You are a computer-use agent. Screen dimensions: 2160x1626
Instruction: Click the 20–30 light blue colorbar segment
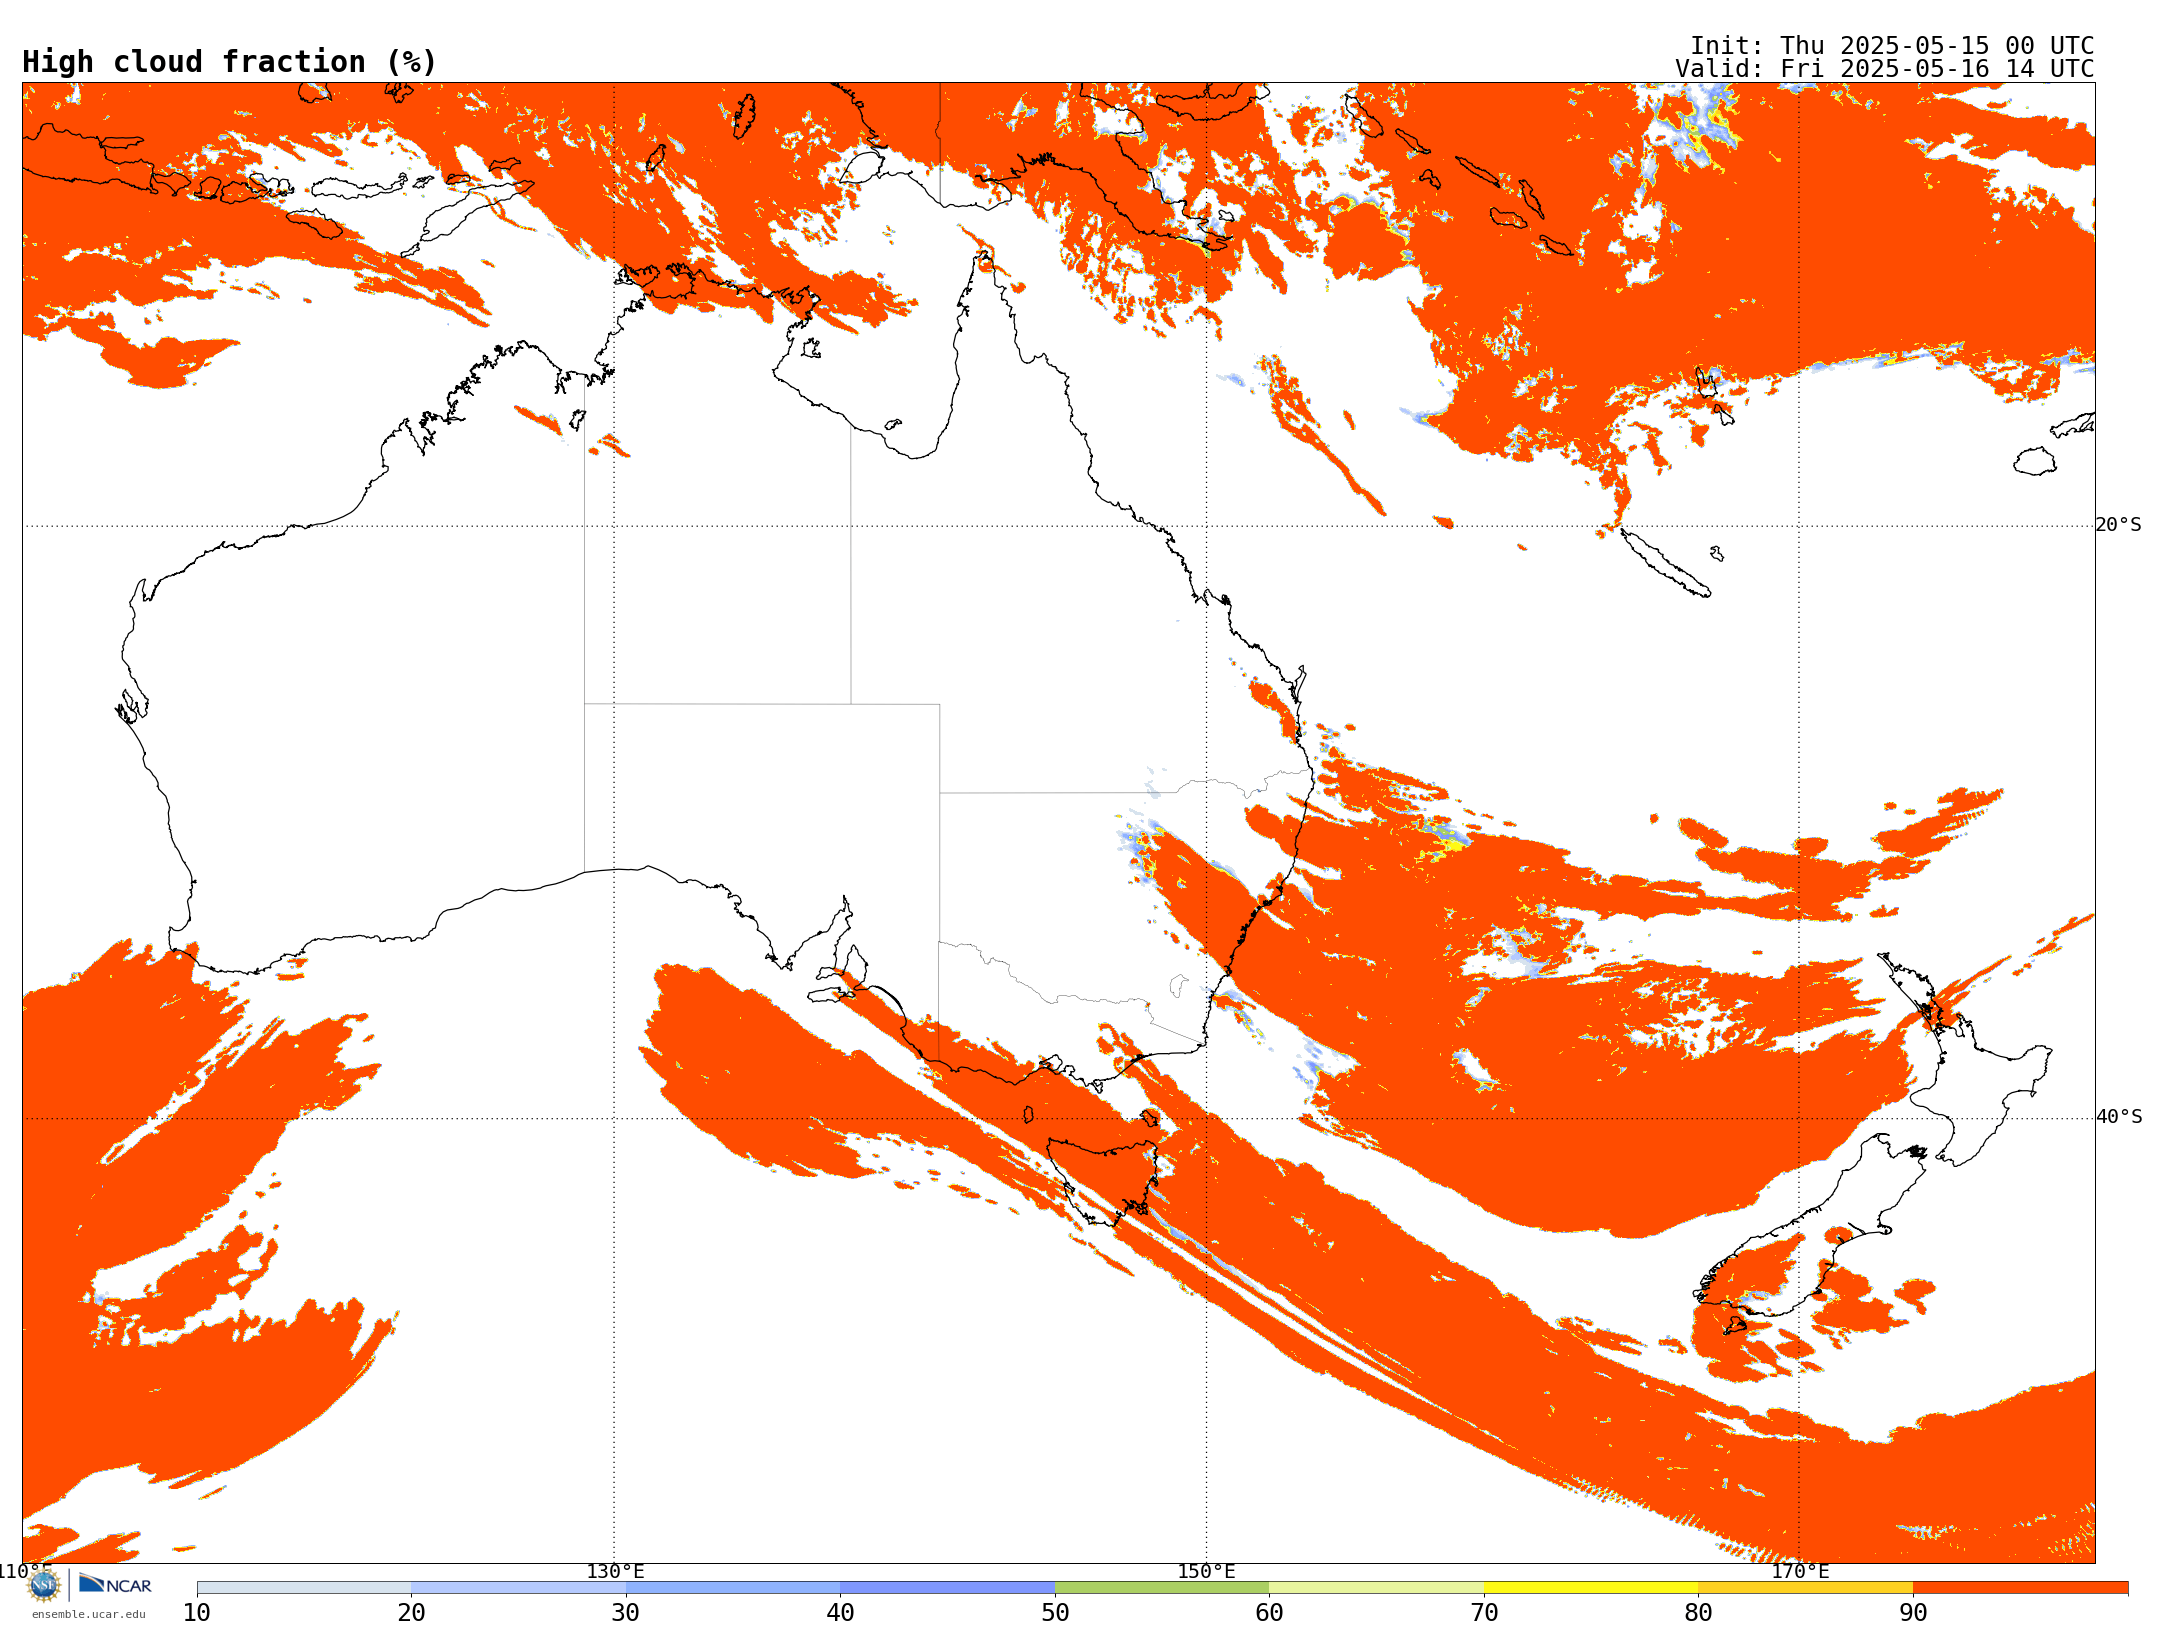click(518, 1588)
